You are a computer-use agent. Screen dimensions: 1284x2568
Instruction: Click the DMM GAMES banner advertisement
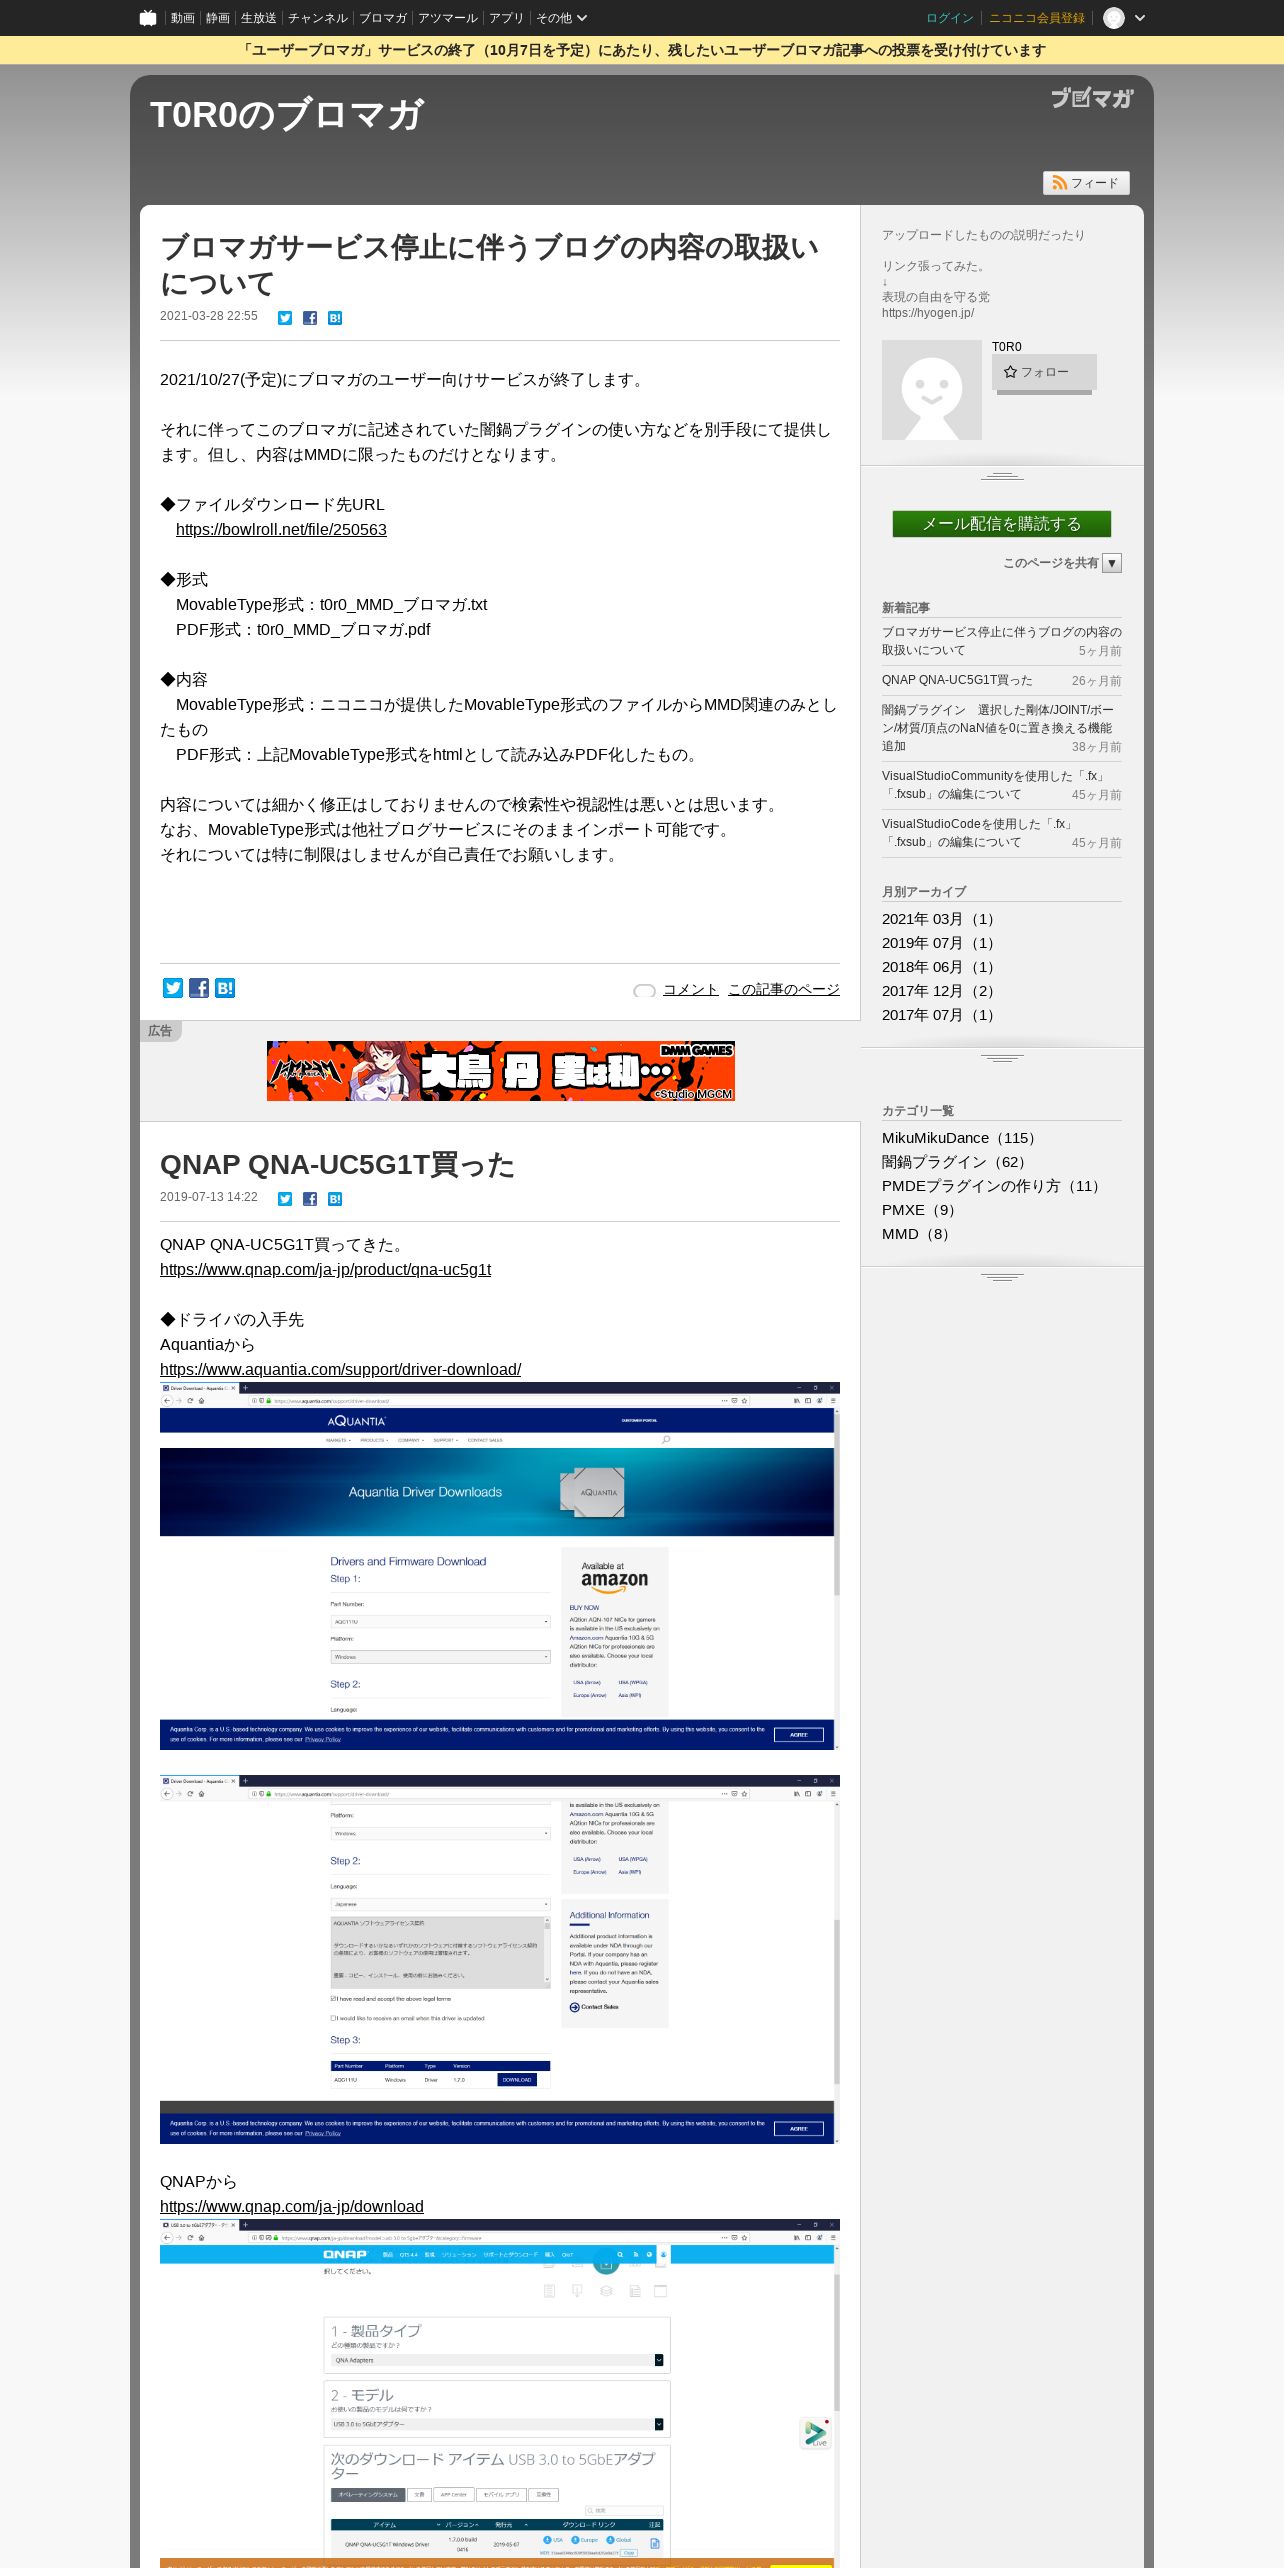(x=501, y=1071)
